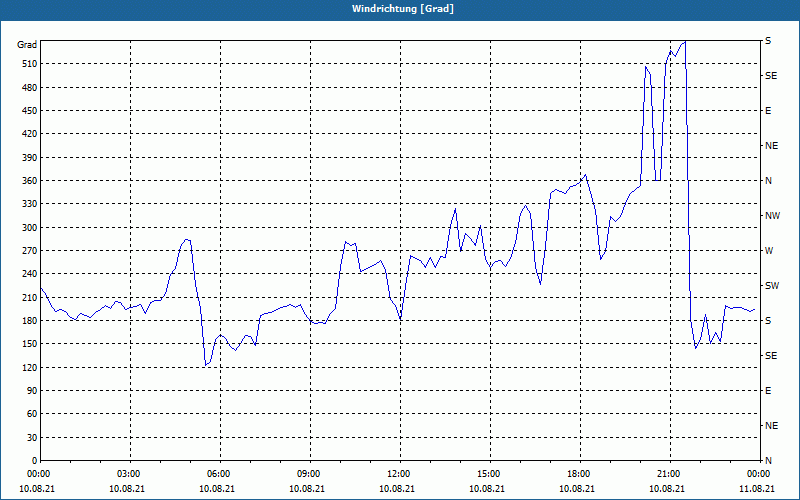Image resolution: width=800 pixels, height=500 pixels.
Task: Select the 300 degree axis label
Action: pos(30,227)
